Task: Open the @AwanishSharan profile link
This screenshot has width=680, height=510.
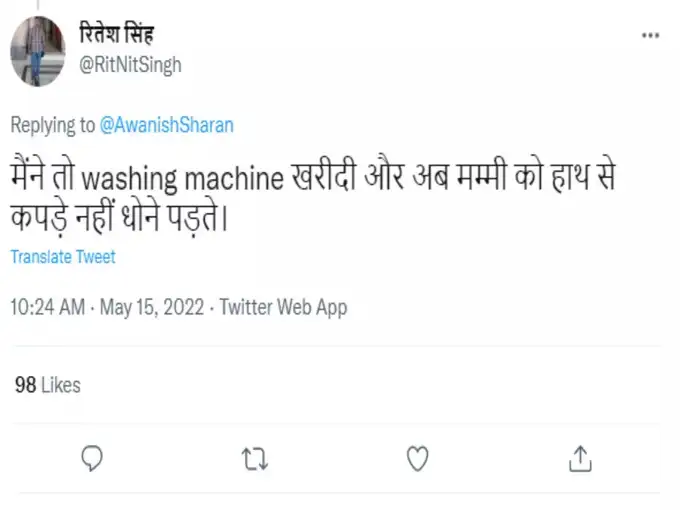Action: (166, 125)
